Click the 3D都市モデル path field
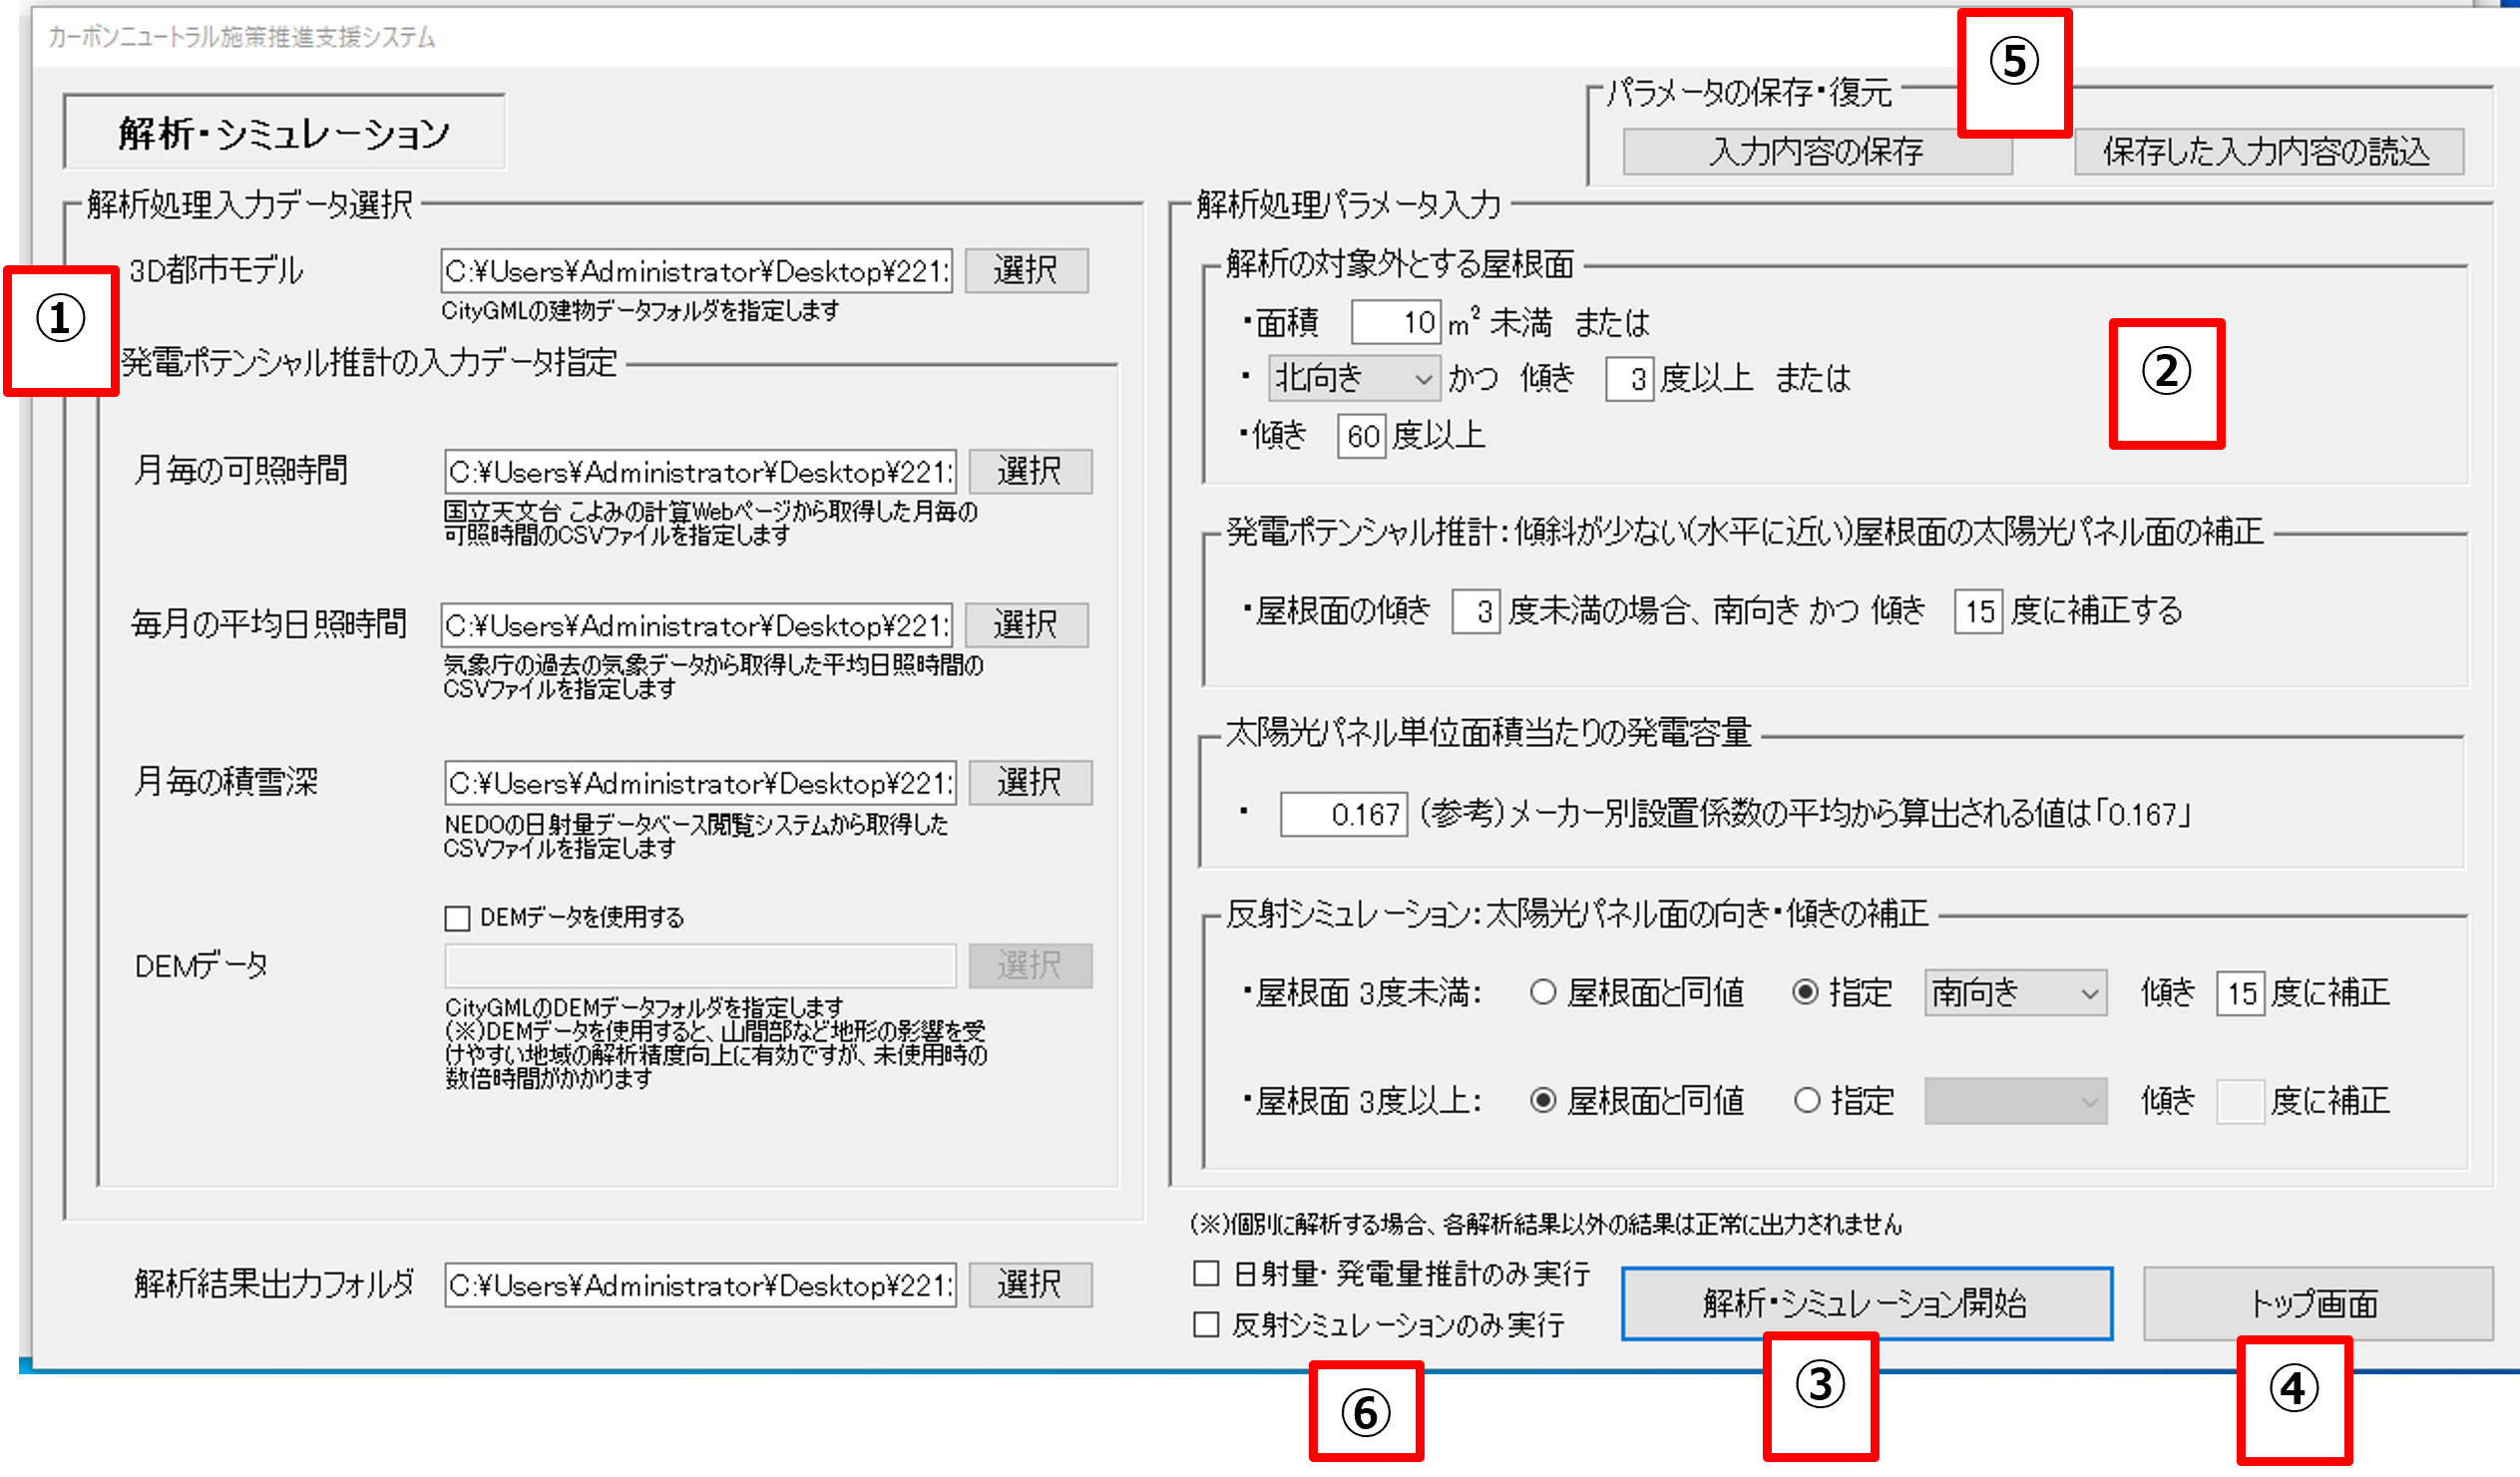 pos(698,270)
